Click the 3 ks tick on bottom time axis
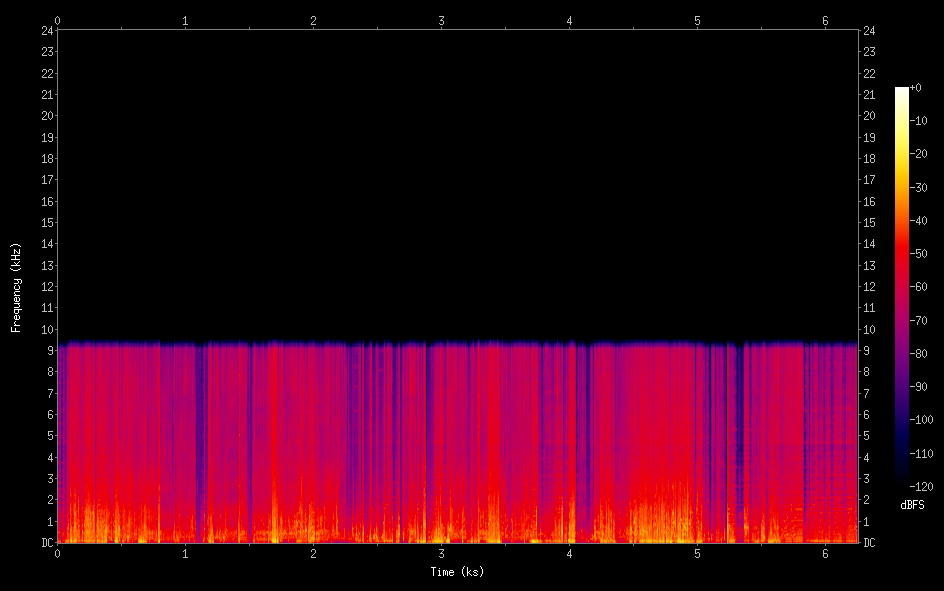944x591 pixels. click(442, 554)
